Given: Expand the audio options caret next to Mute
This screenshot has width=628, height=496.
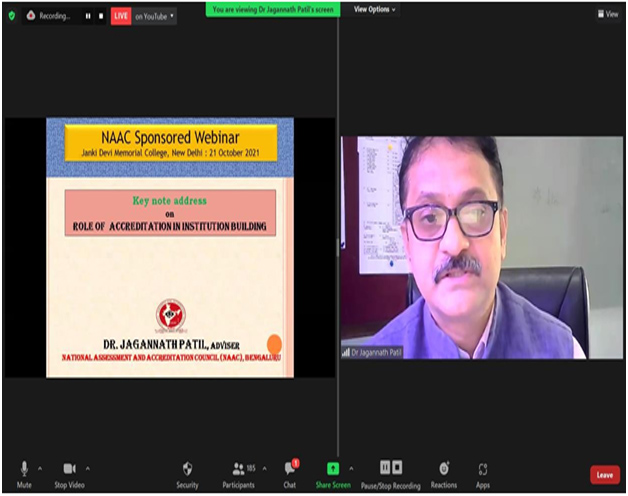Looking at the screenshot, I should point(40,468).
